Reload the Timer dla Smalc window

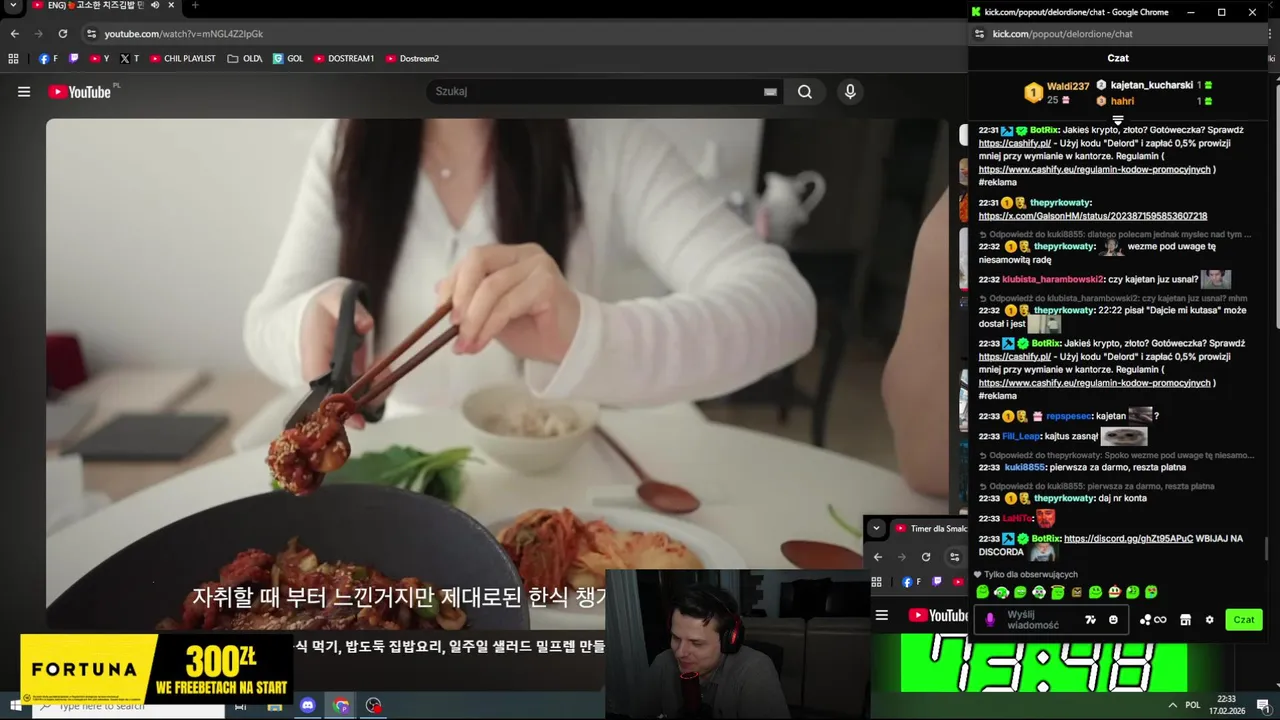click(926, 557)
